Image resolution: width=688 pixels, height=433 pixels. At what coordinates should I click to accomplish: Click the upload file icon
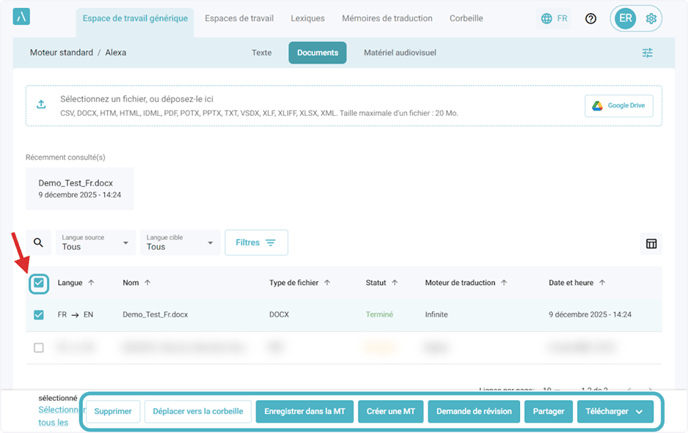pos(41,105)
